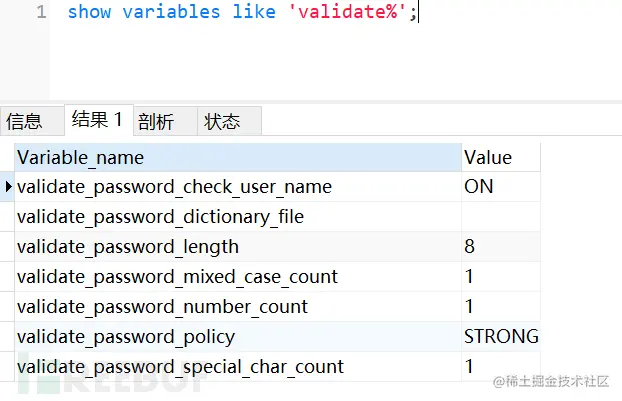Viewport: 622px width, 401px height.
Task: Open the 剖析 tab
Action: pyautogui.click(x=165, y=121)
